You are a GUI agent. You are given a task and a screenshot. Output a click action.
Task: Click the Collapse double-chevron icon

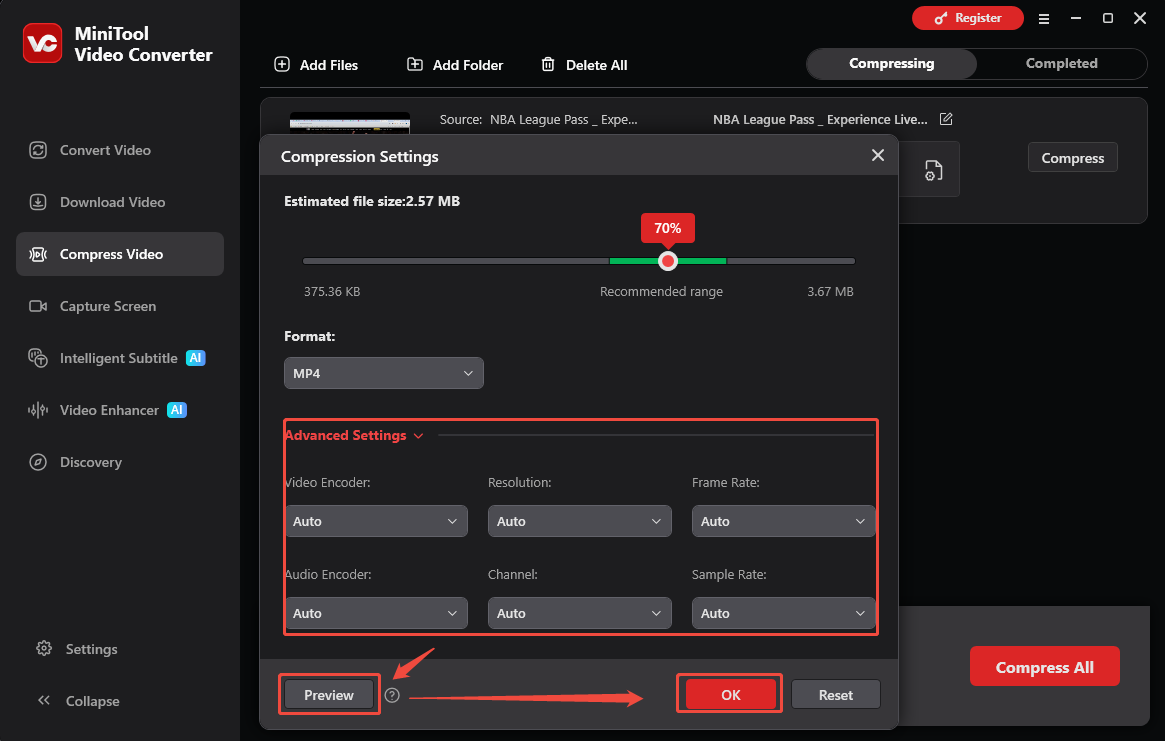tap(44, 700)
